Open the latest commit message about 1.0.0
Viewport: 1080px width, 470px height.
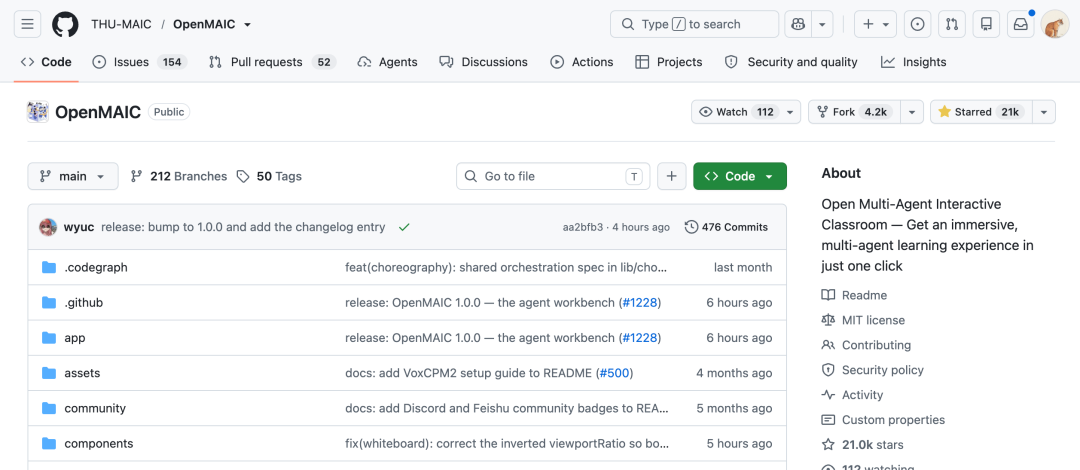(x=243, y=227)
